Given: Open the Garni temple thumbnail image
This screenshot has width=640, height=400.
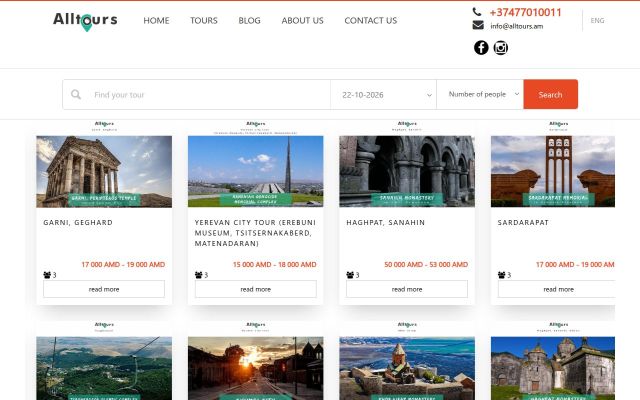Looking at the screenshot, I should [x=104, y=171].
